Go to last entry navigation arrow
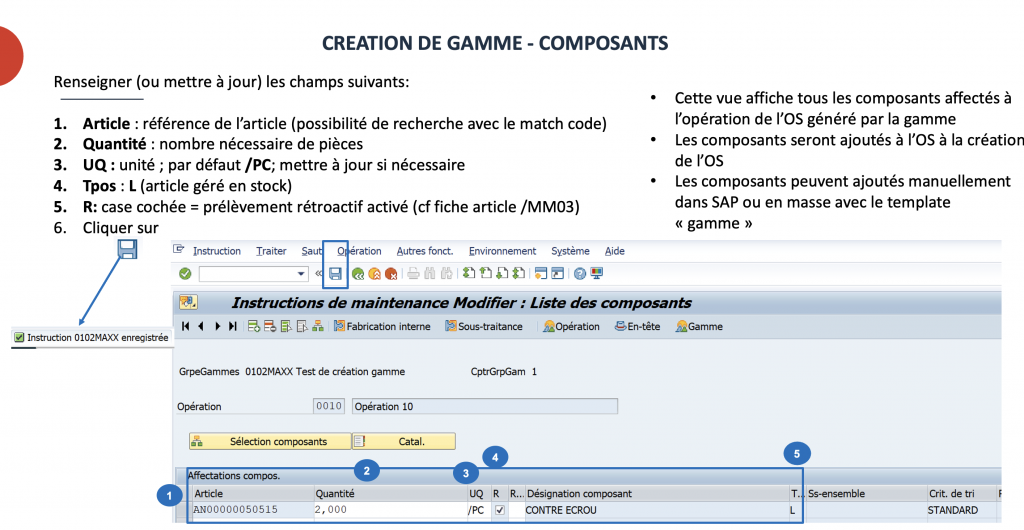The width and height of the screenshot is (1024, 530). (233, 326)
